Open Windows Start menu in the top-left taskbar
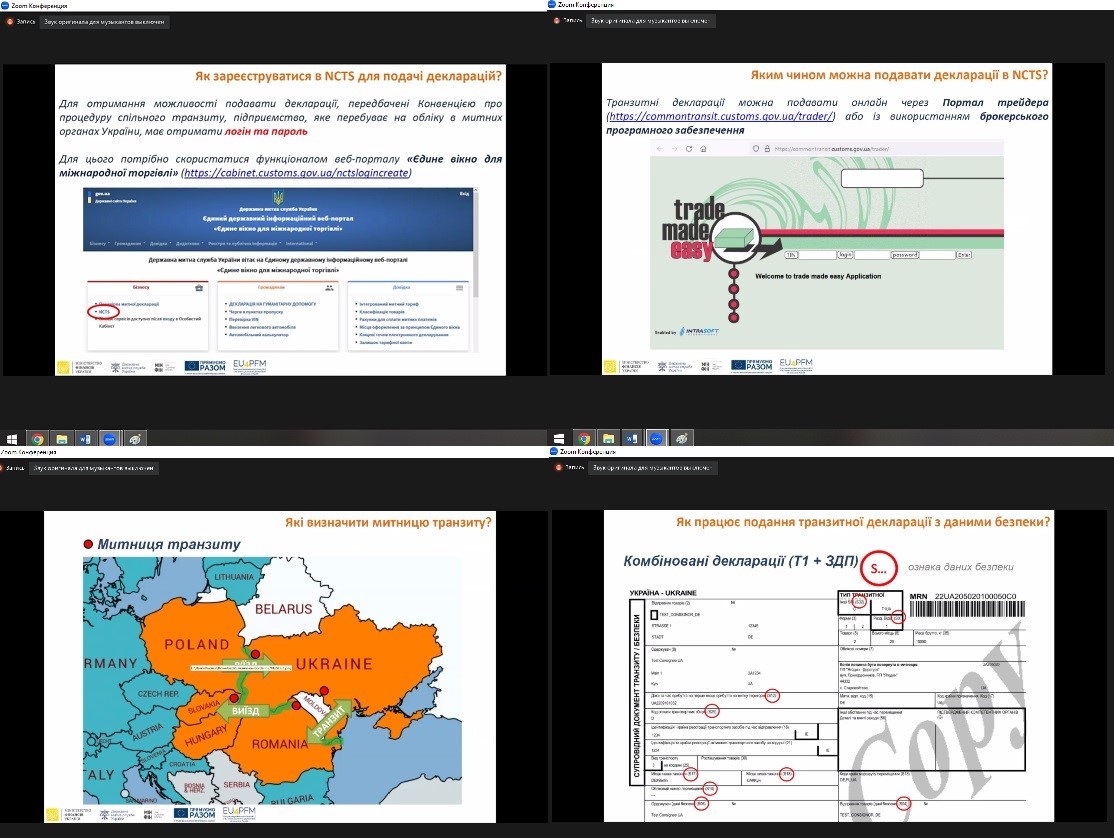 (x=12, y=438)
